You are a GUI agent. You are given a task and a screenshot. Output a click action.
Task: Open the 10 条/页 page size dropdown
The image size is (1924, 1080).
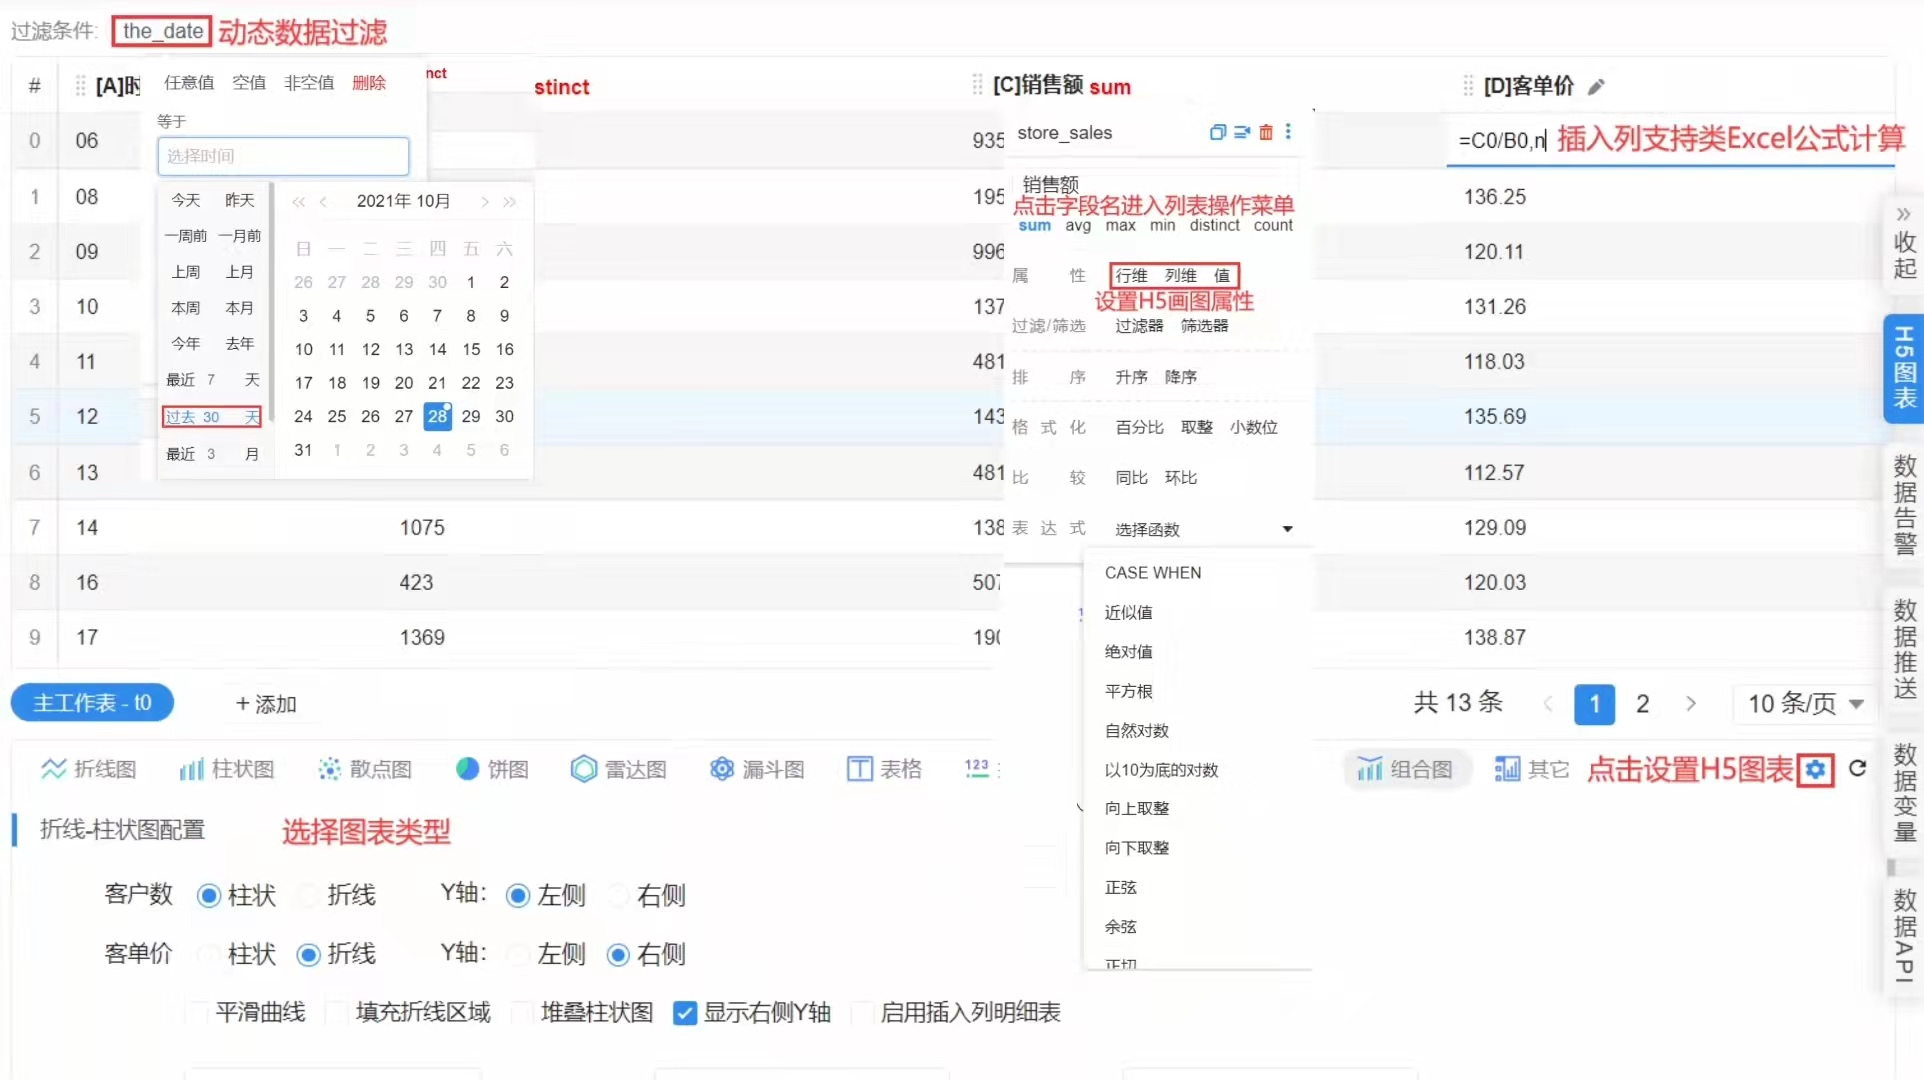(x=1806, y=704)
